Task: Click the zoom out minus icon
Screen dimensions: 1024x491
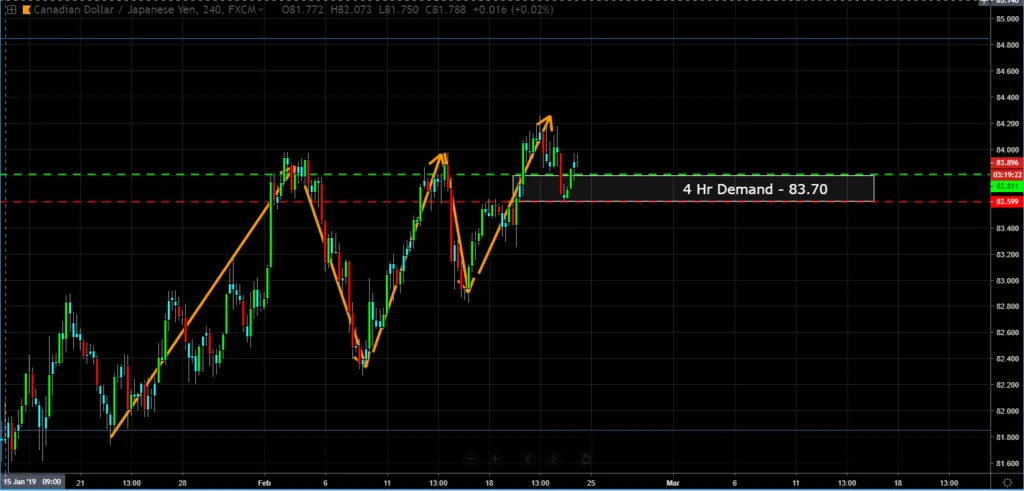Action: coord(471,458)
